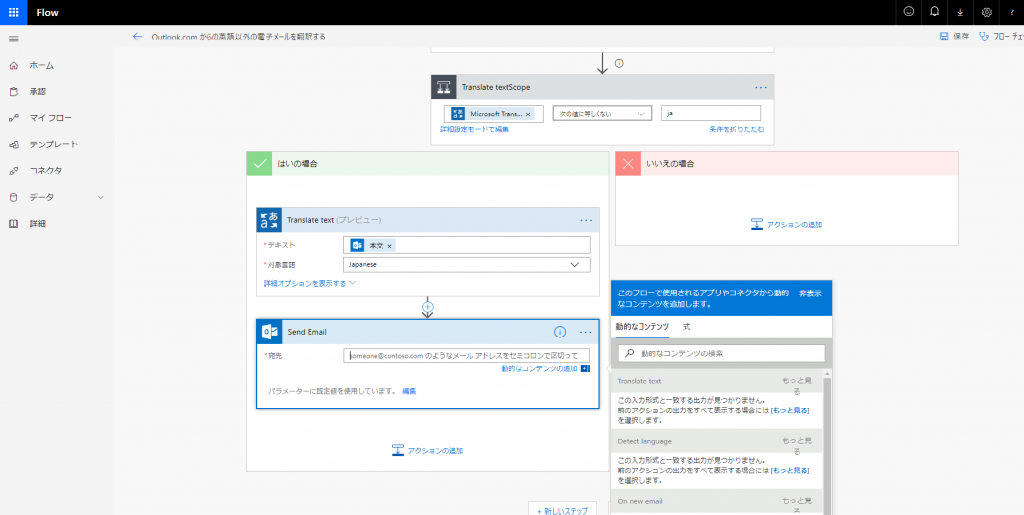Click the Translate text connector icon
1024x515 pixels.
[x=269, y=220]
